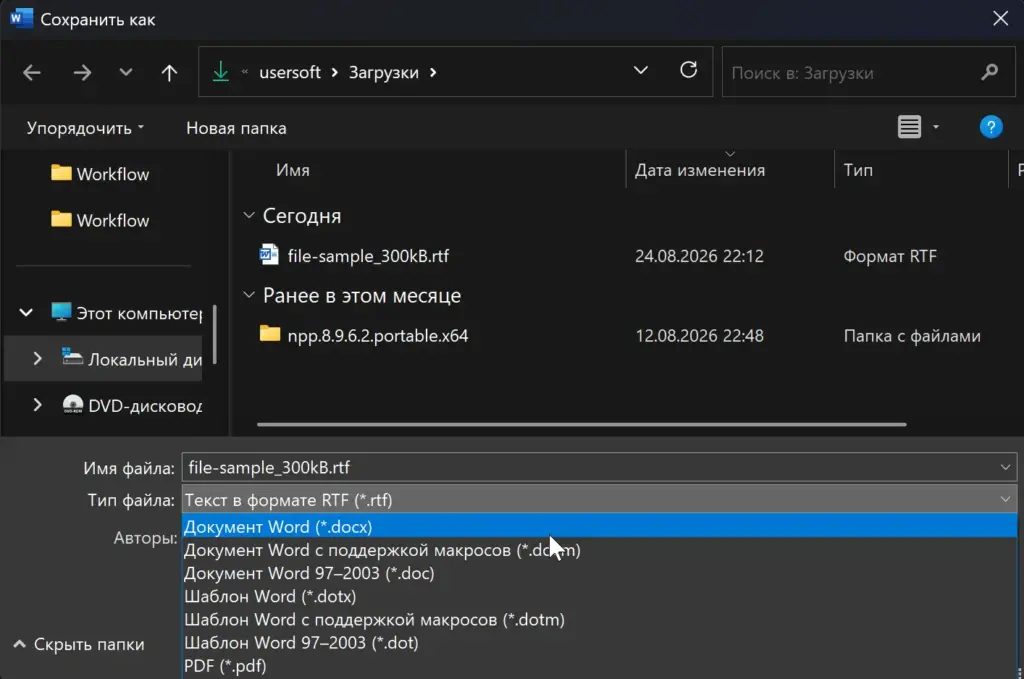Choose Шаблон Word с поддержкой макросов (*.dotm)
The width and height of the screenshot is (1024, 679).
(x=599, y=620)
